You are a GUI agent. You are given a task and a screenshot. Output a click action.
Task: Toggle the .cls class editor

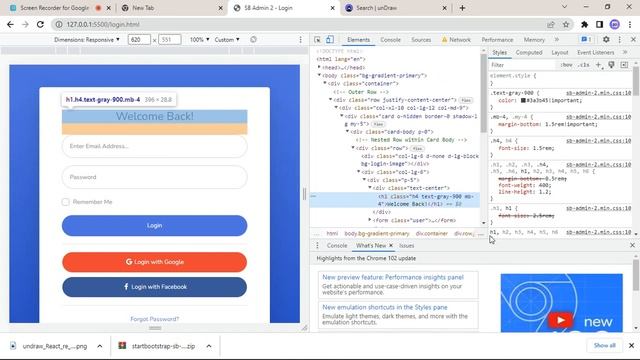(584, 65)
